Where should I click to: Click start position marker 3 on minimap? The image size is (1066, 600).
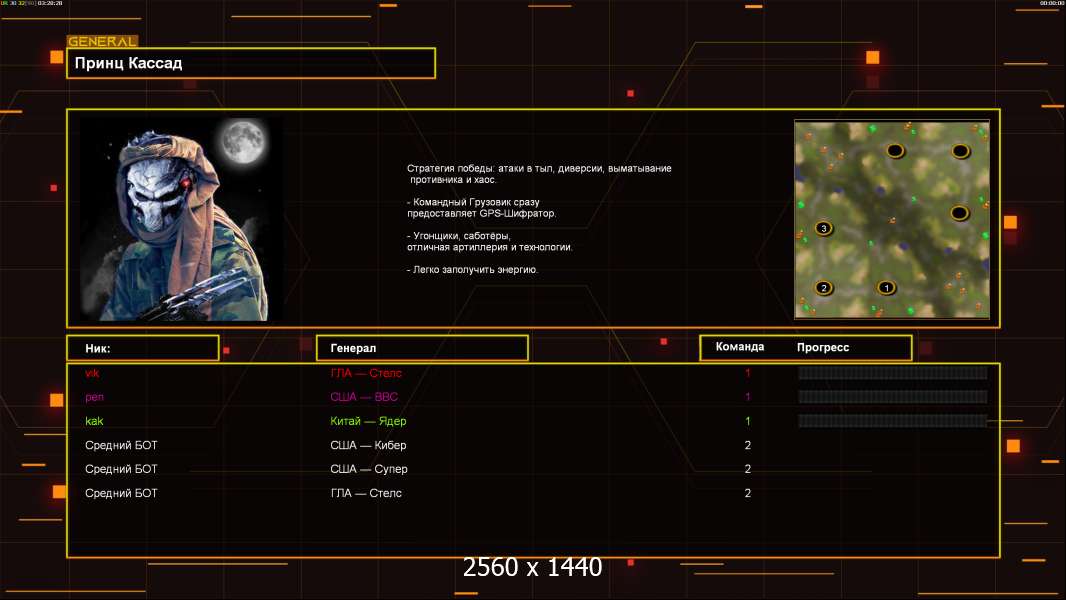click(x=823, y=228)
